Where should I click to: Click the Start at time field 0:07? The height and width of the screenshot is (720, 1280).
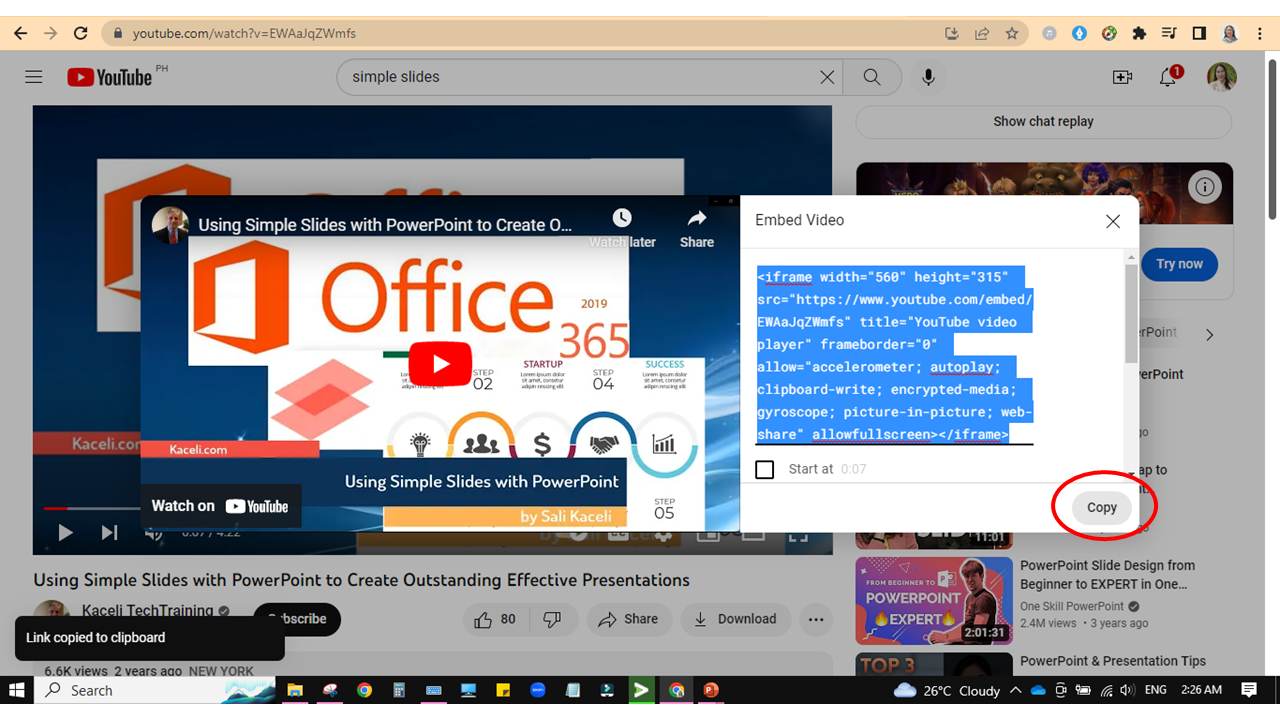(854, 469)
